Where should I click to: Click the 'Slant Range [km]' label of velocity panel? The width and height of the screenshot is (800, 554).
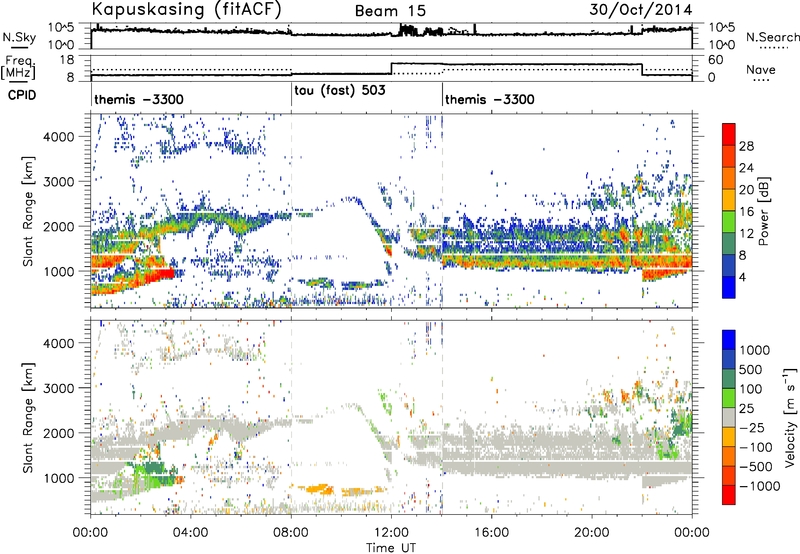point(28,418)
